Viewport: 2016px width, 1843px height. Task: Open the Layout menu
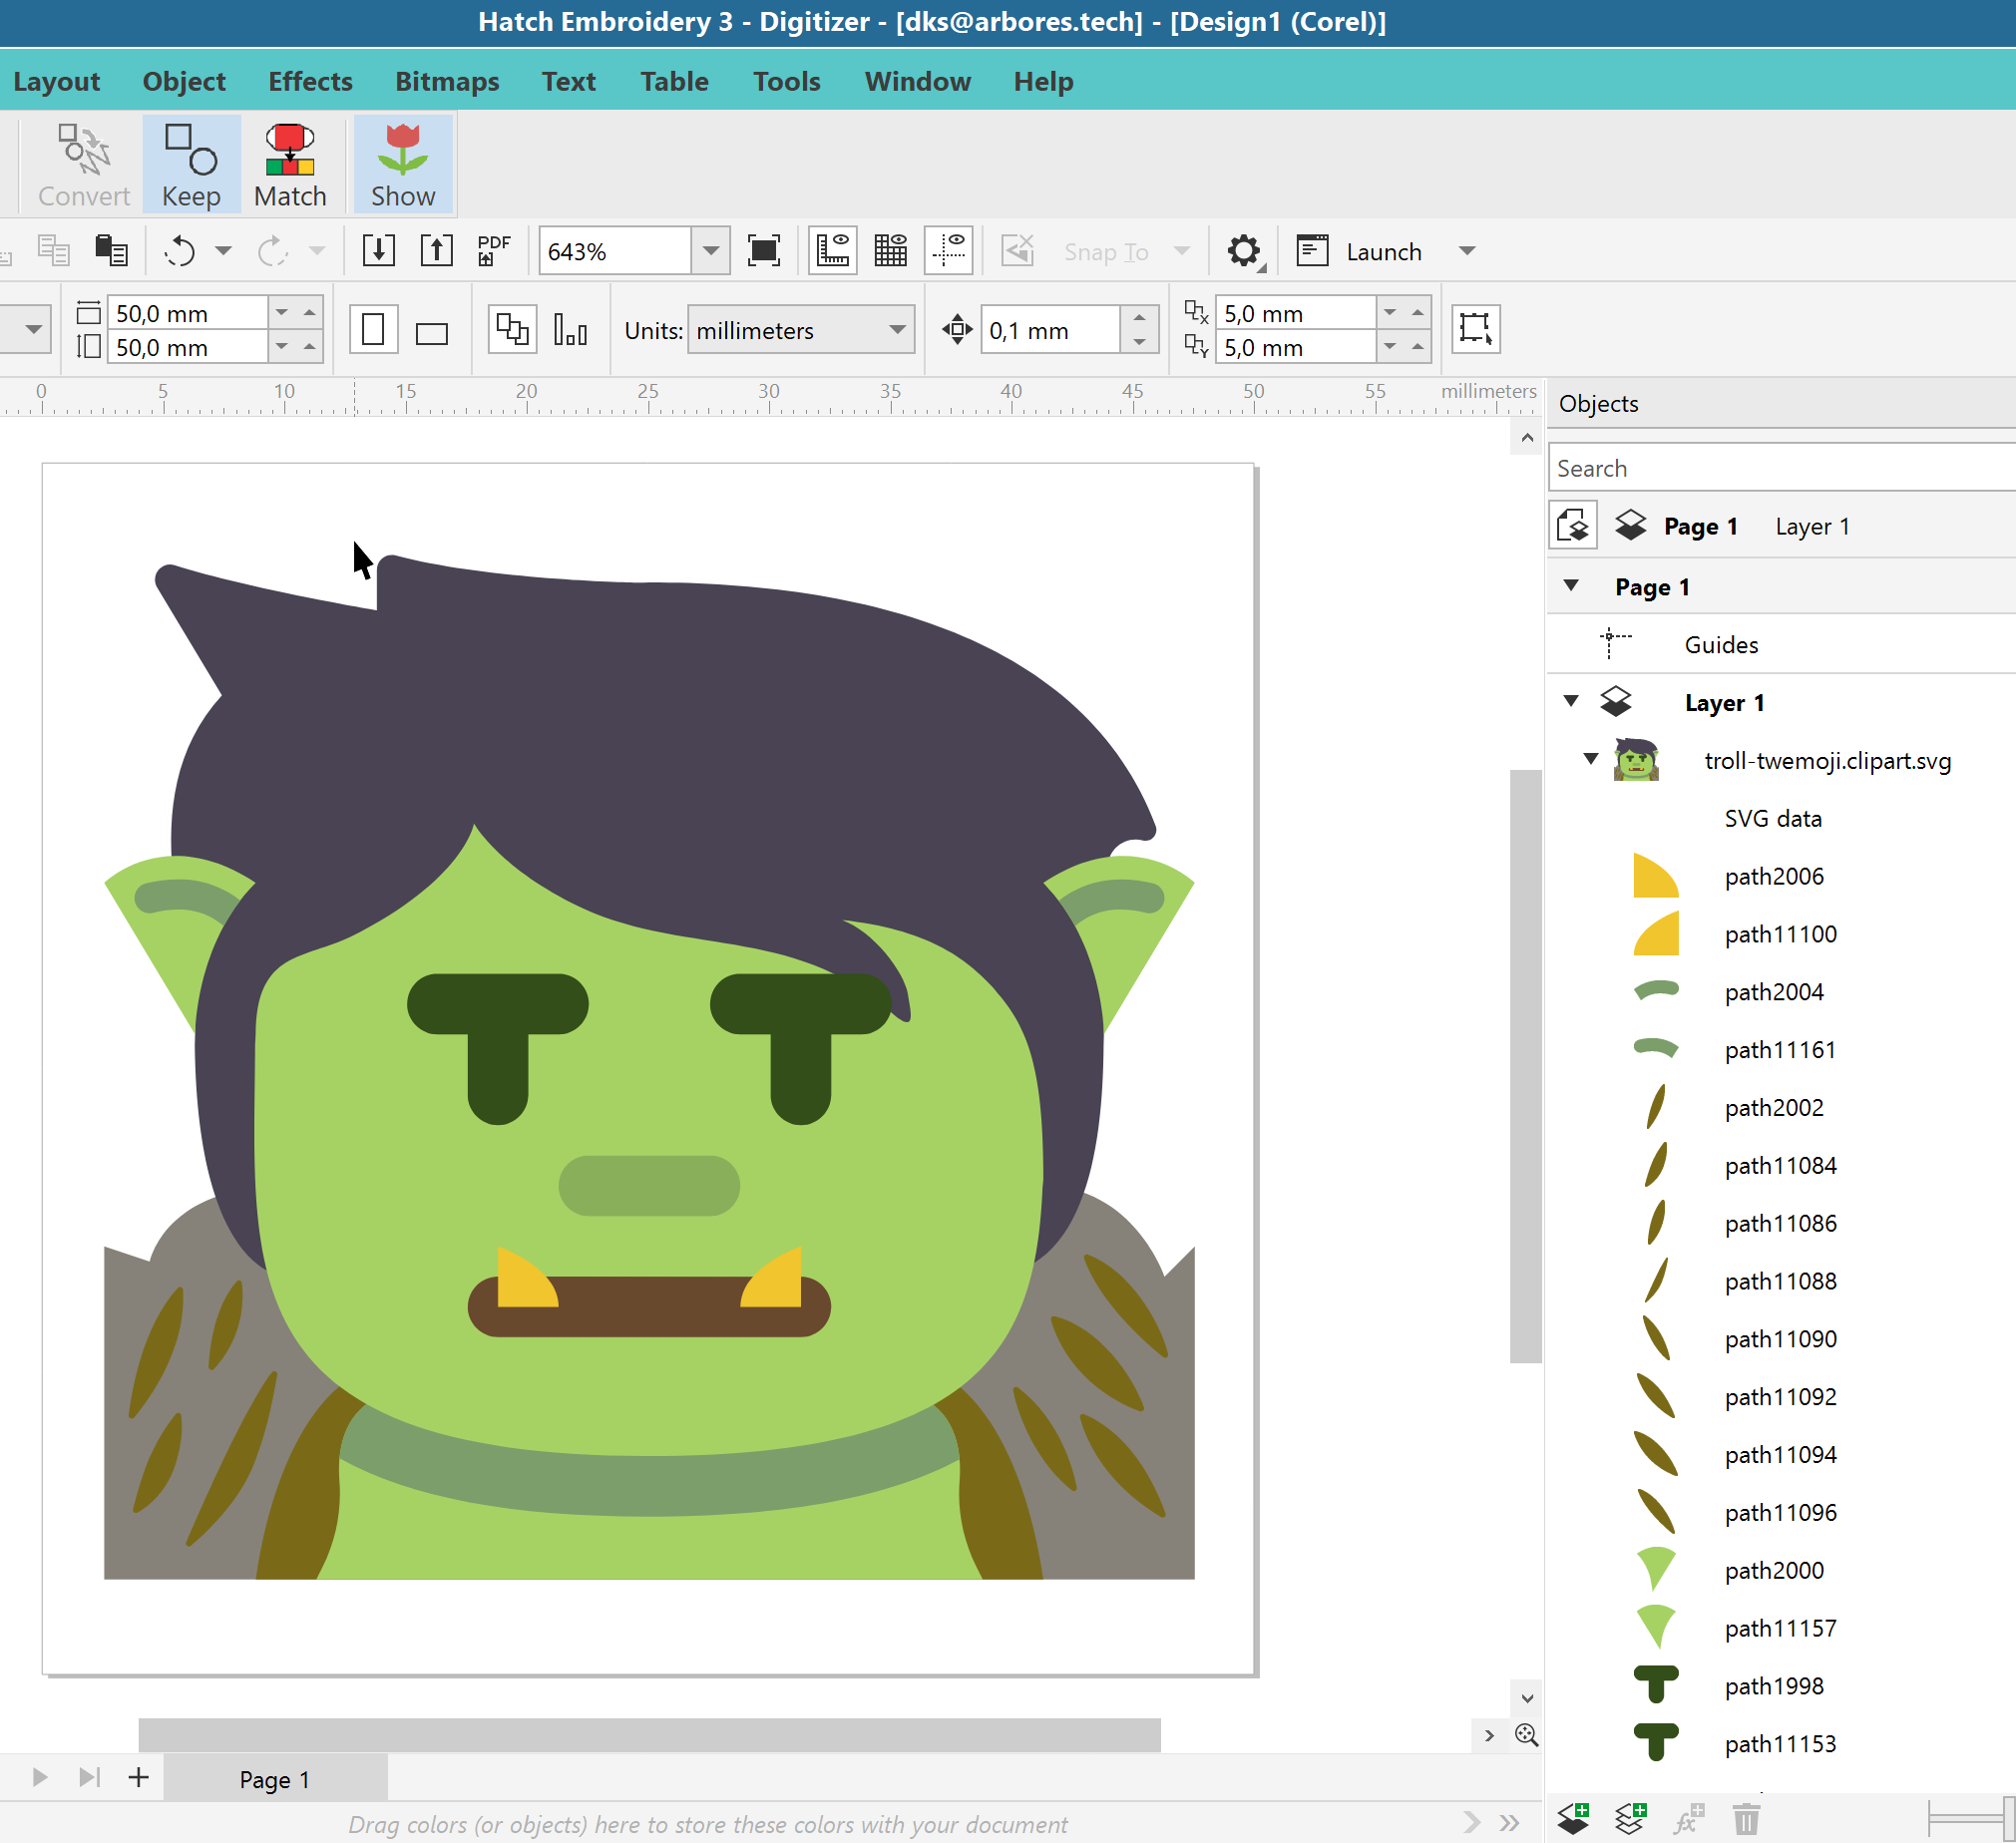(56, 81)
